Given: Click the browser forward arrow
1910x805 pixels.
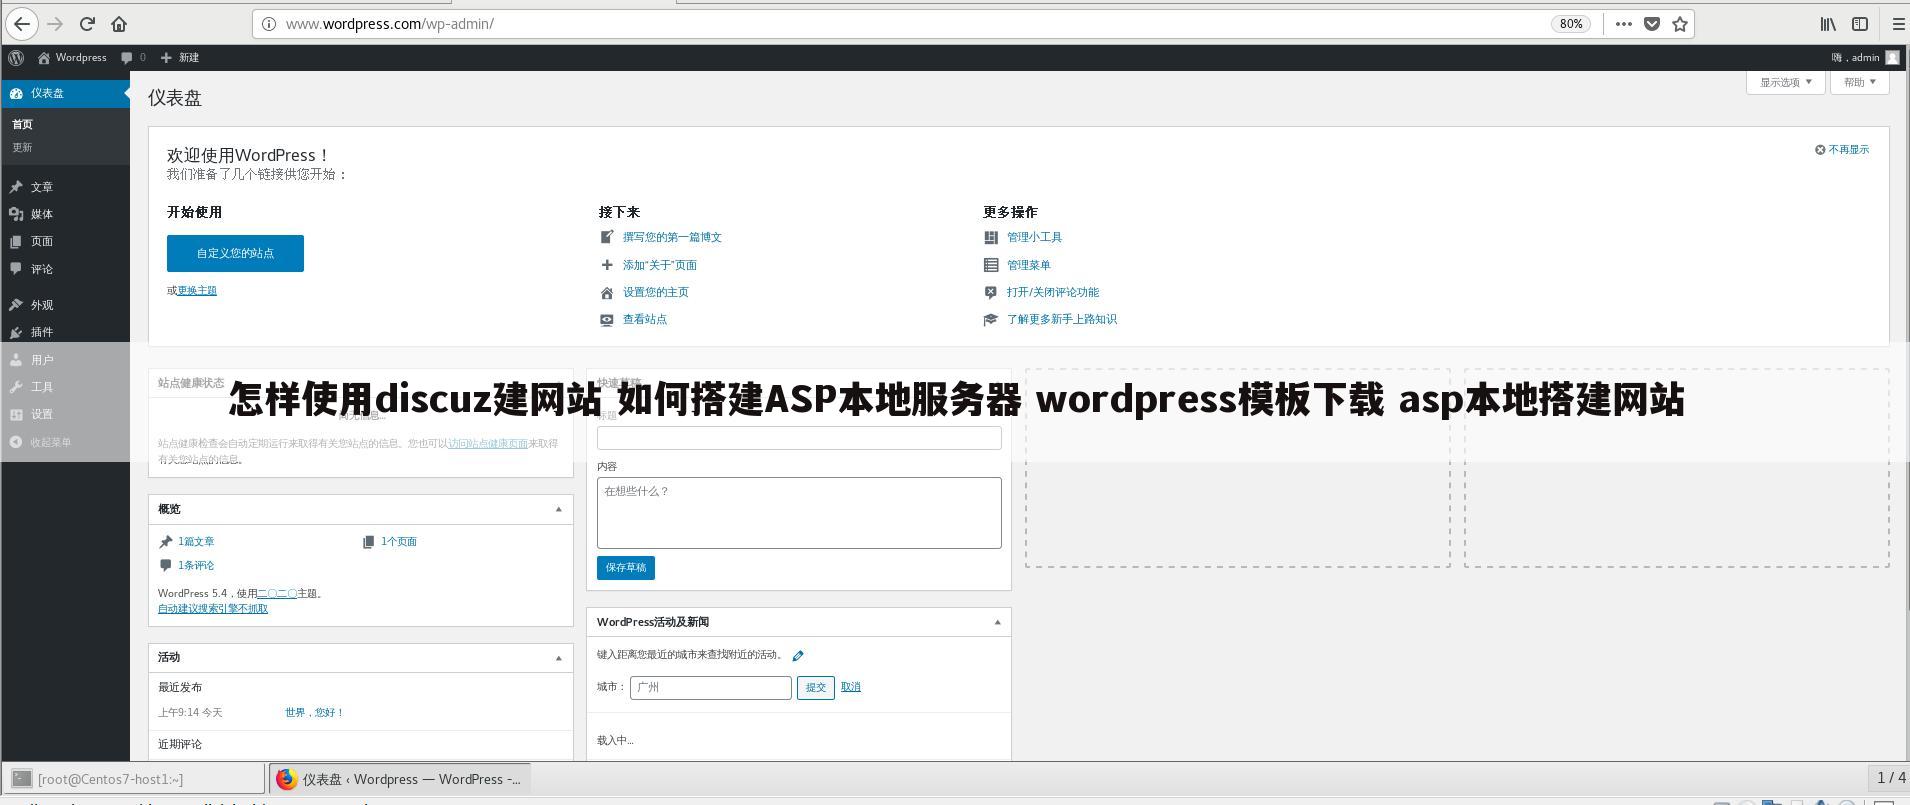Looking at the screenshot, I should point(55,24).
